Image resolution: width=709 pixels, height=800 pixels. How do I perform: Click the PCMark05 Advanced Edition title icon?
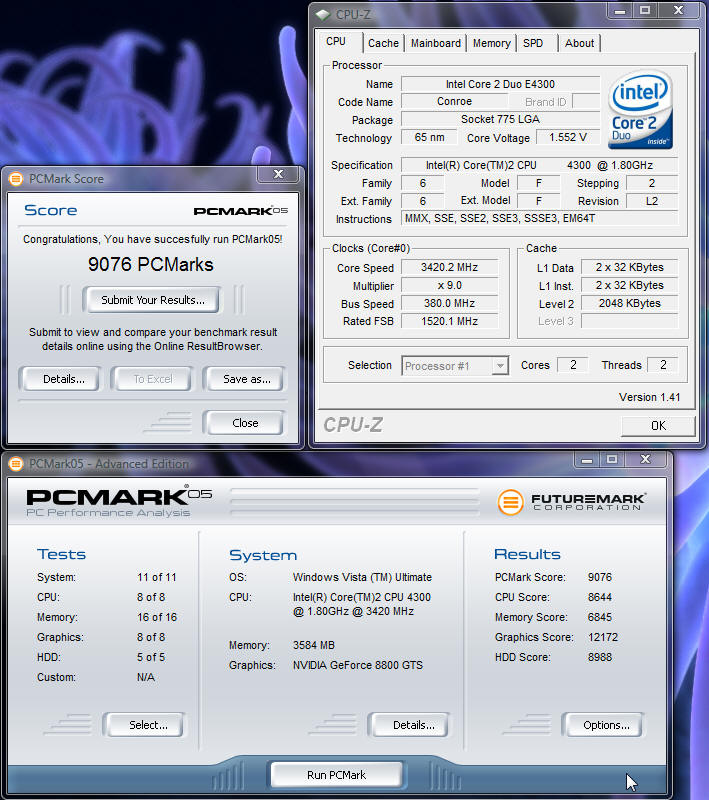click(16, 463)
